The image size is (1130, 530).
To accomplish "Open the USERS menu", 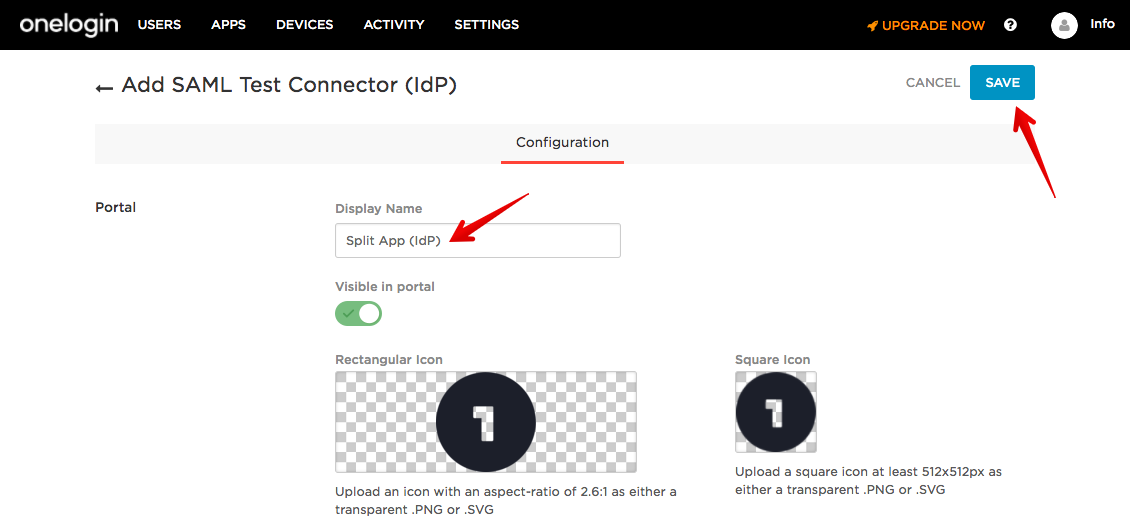I will click(x=159, y=25).
